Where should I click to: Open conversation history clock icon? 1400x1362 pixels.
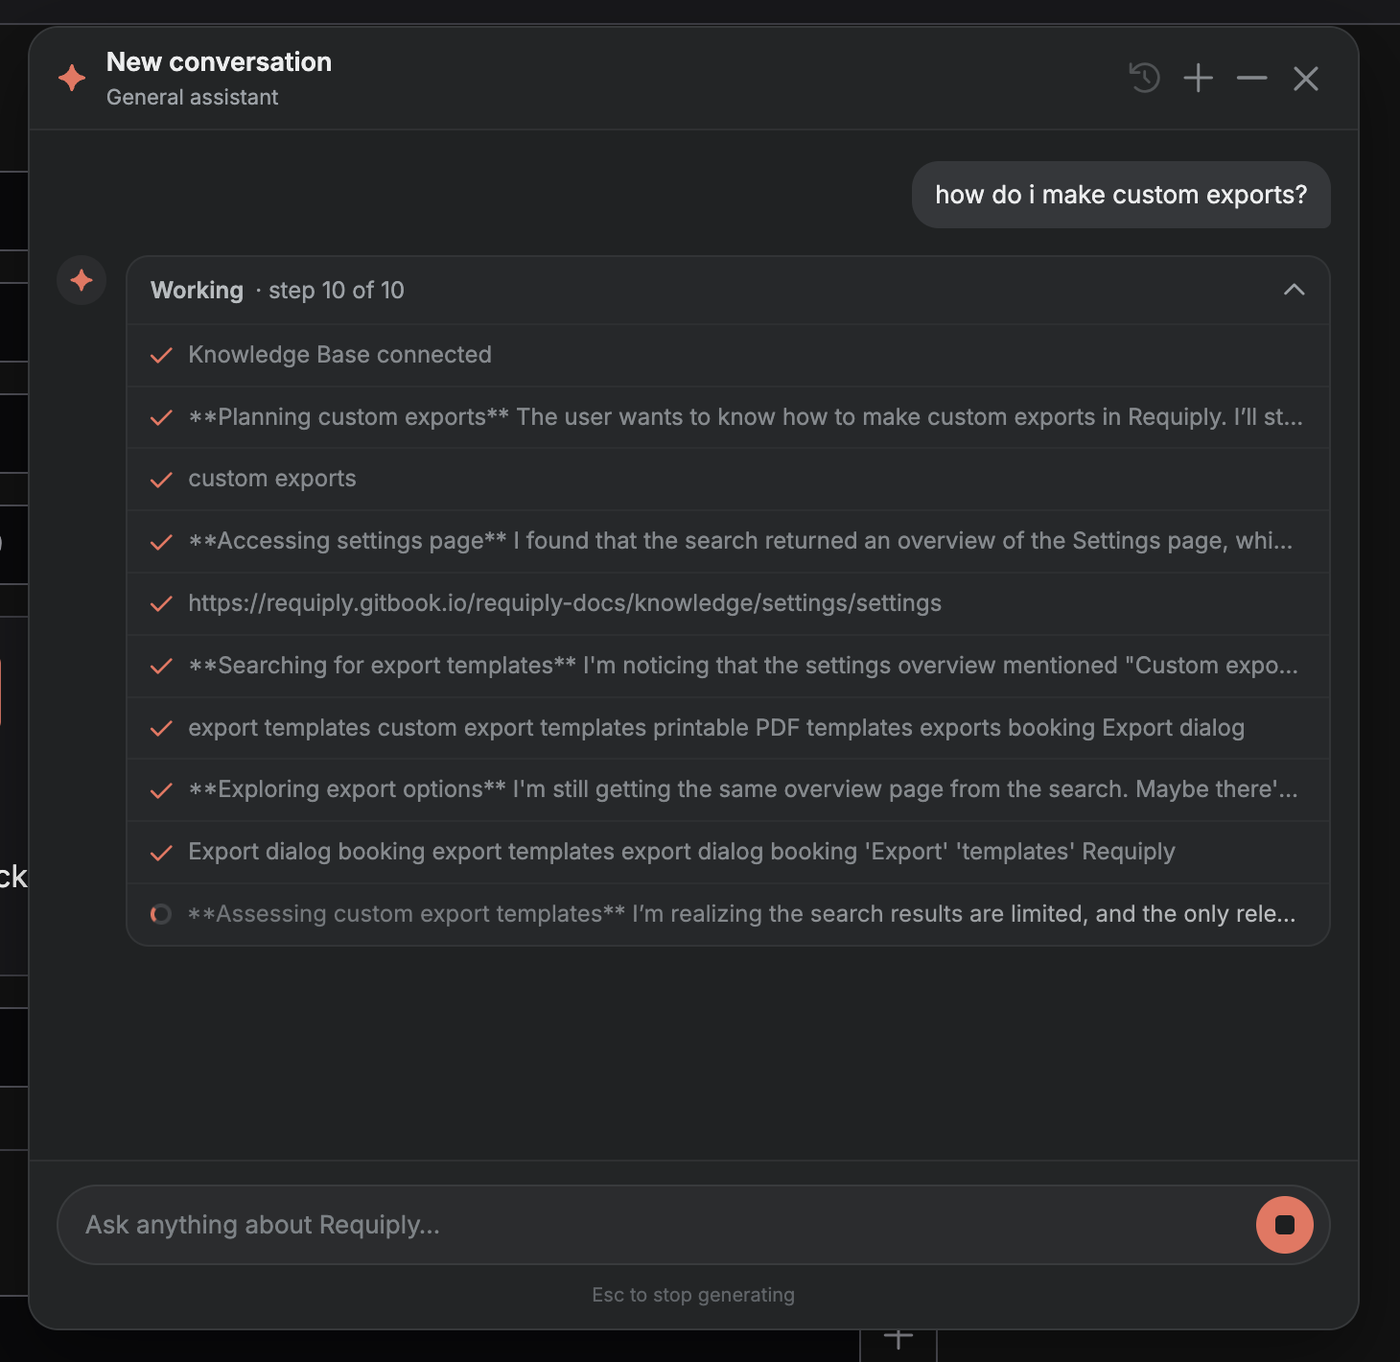1144,78
